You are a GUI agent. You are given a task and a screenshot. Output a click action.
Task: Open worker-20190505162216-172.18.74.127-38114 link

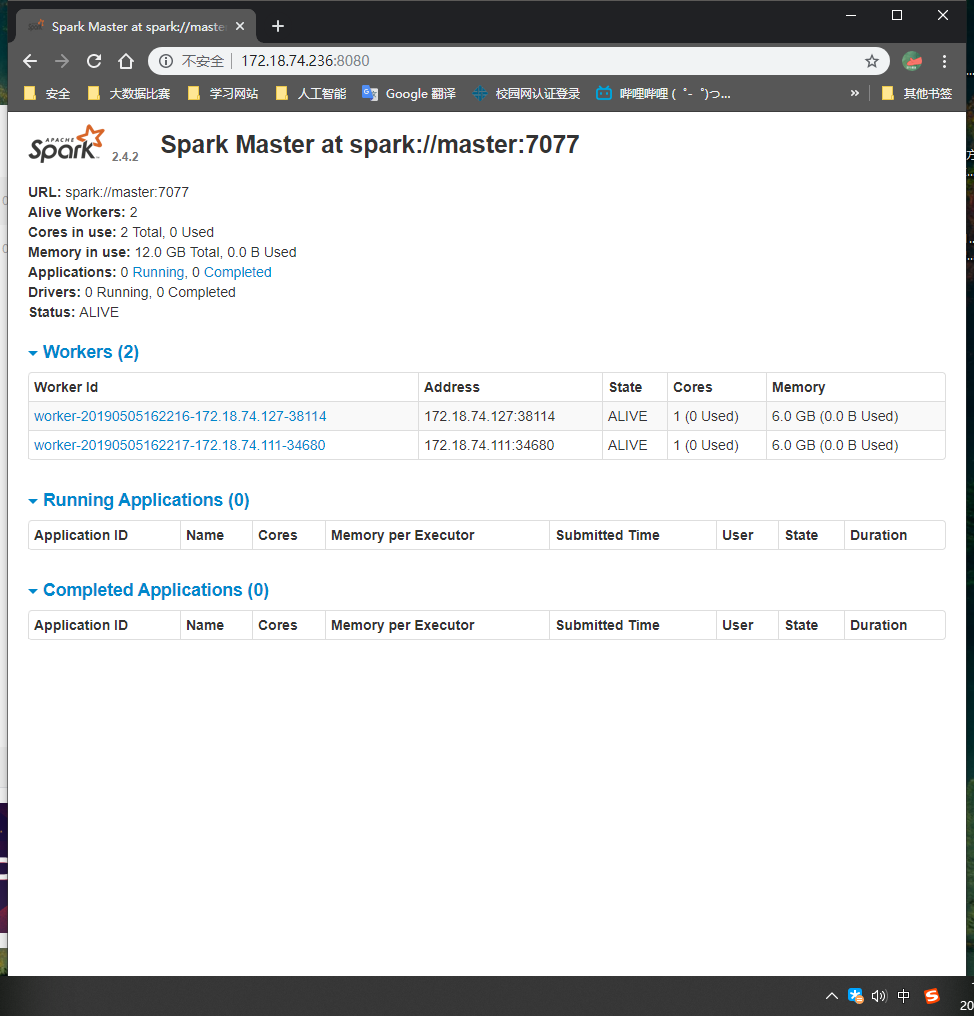[x=180, y=416]
